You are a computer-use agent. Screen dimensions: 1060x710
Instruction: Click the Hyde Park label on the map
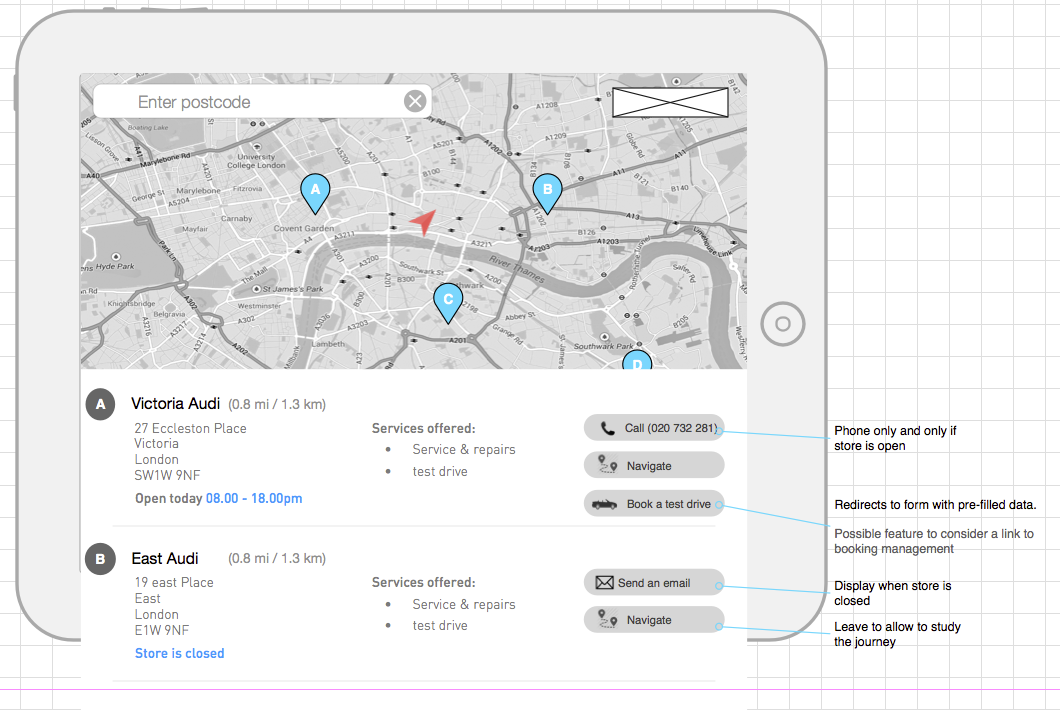click(x=115, y=266)
